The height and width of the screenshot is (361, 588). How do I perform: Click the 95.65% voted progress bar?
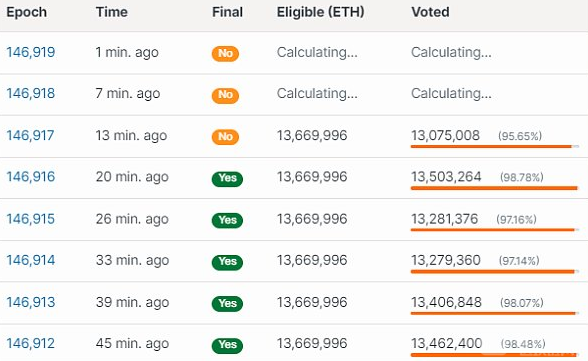tap(495, 147)
